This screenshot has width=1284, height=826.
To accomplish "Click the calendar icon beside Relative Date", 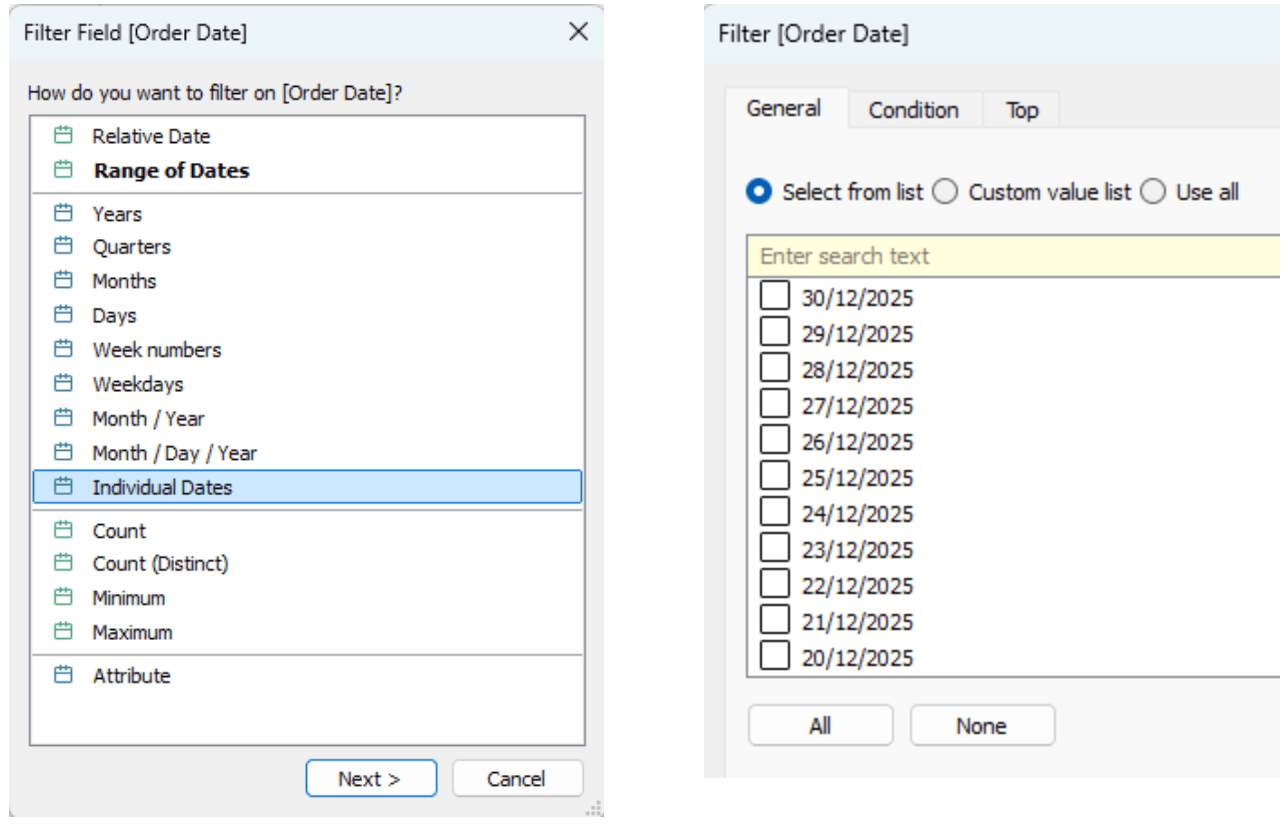I will click(64, 136).
